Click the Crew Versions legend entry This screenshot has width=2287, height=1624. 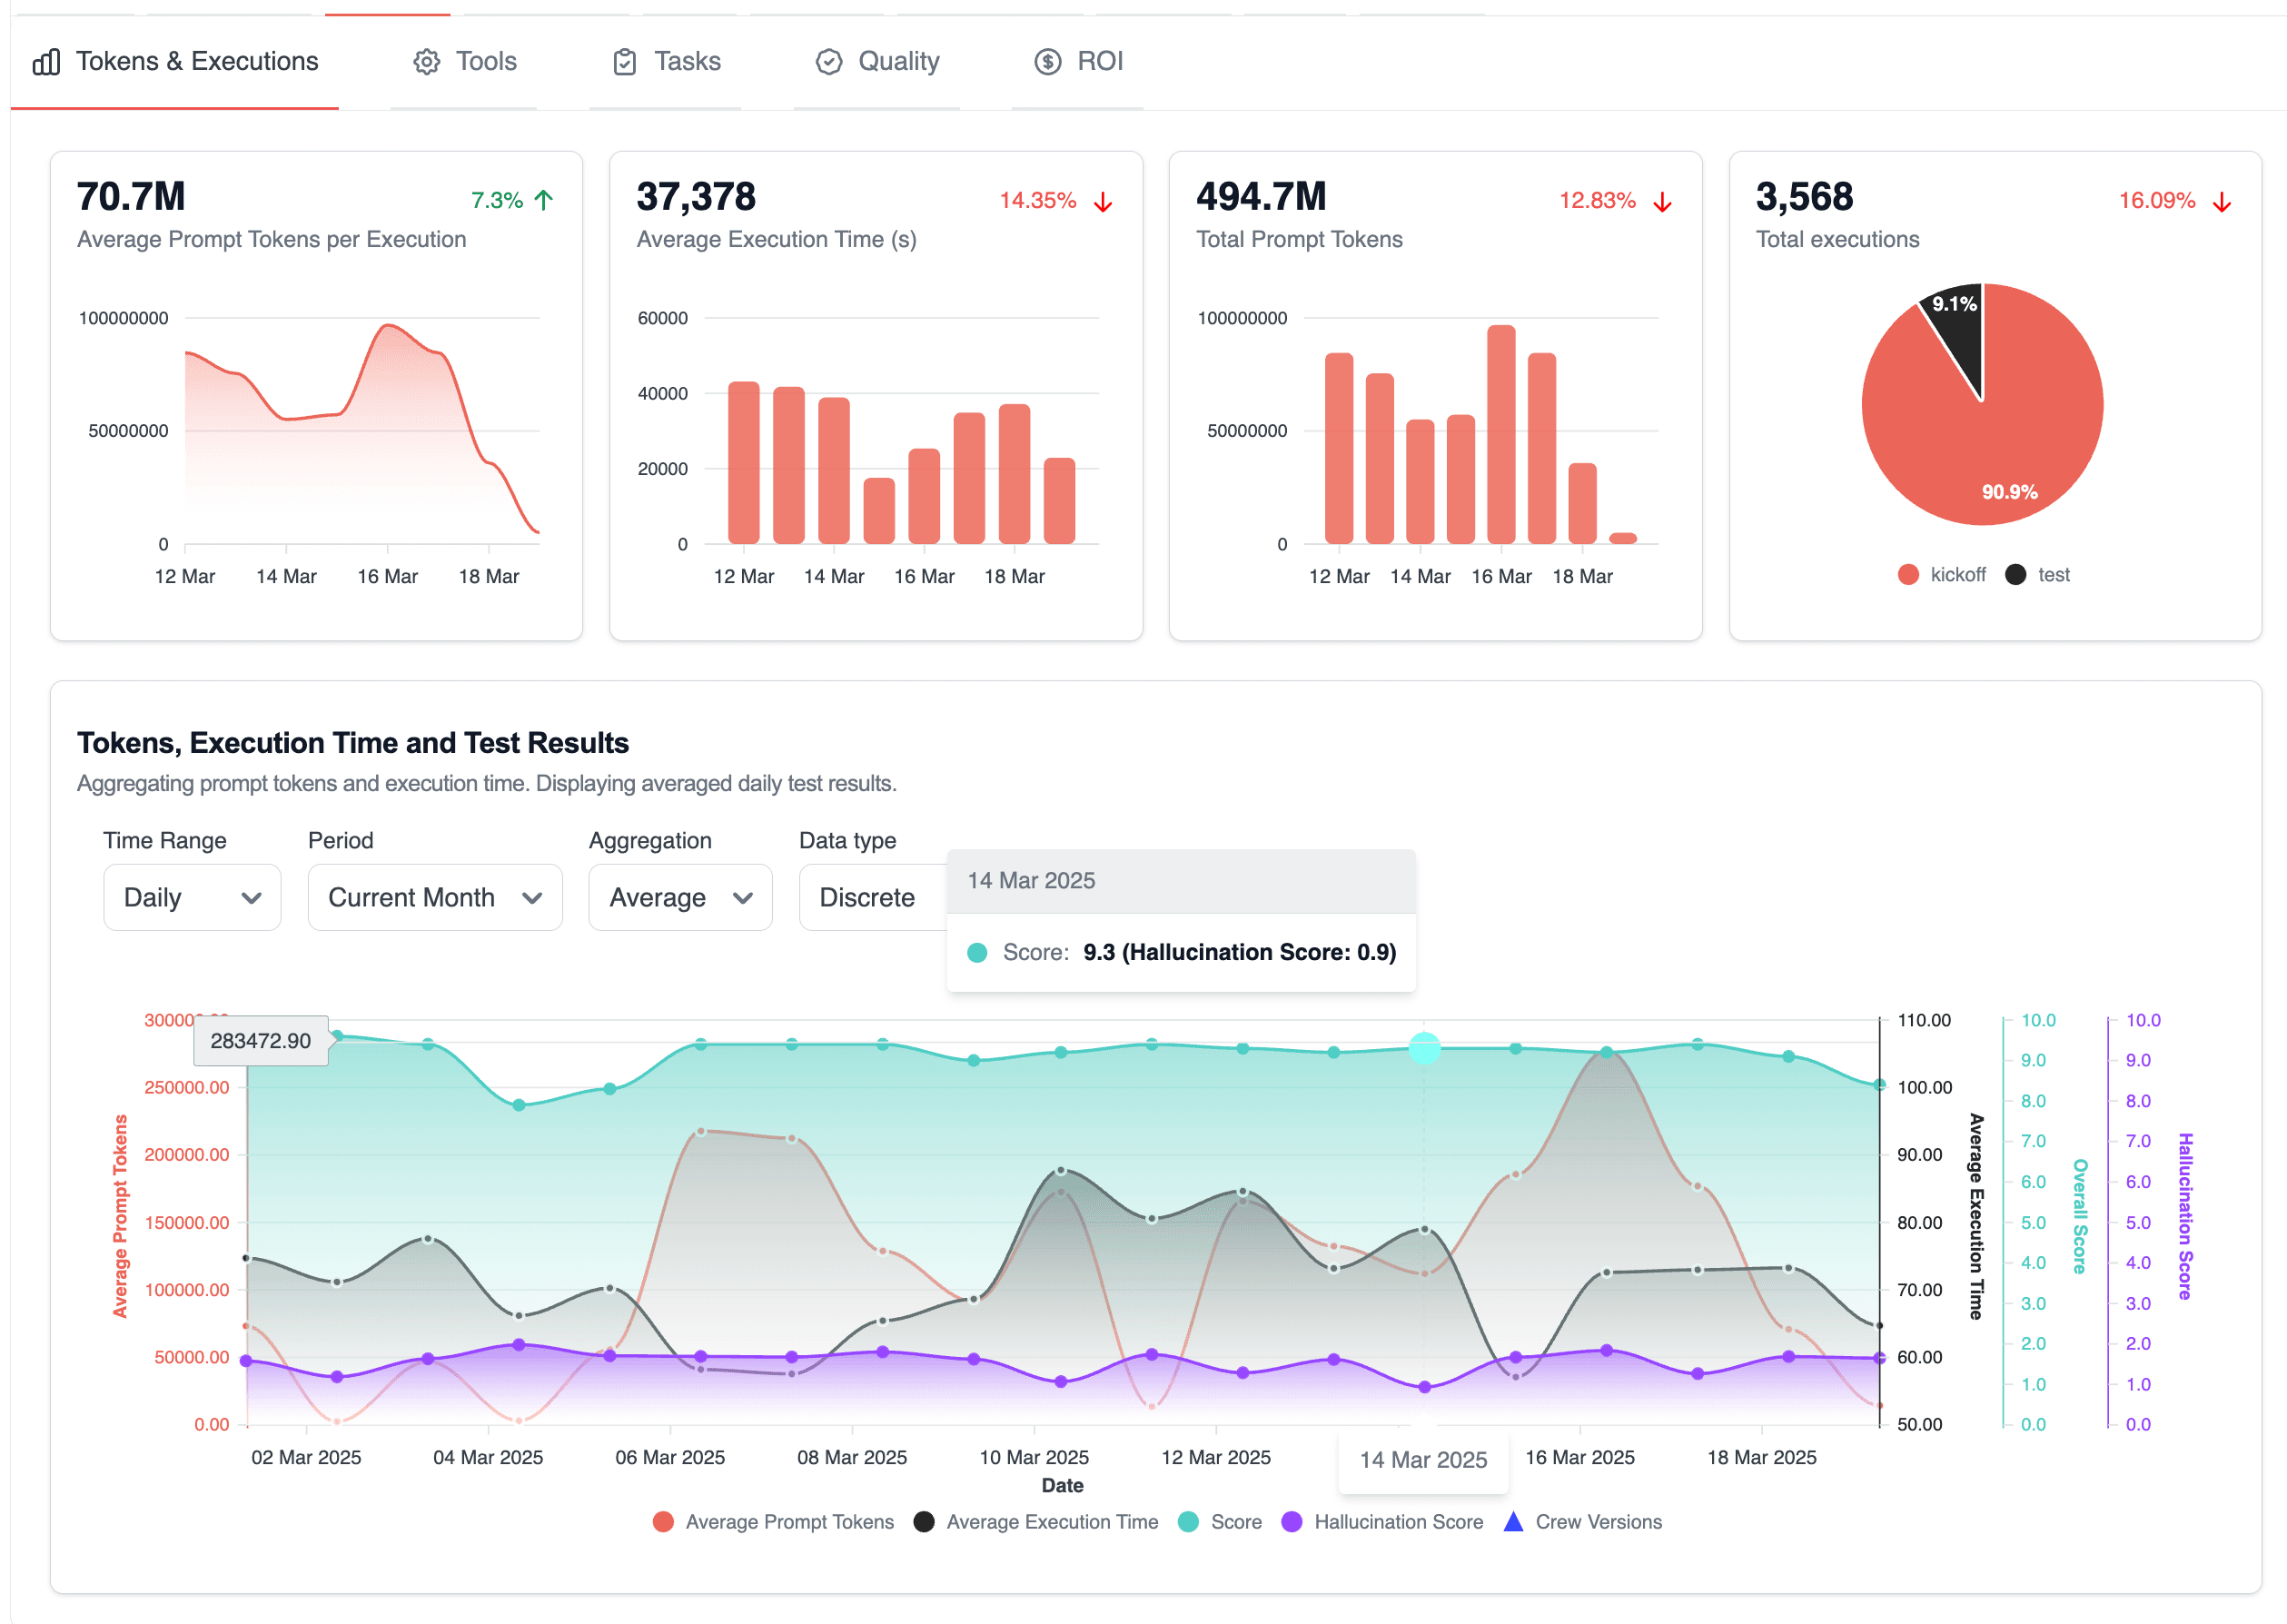(x=1583, y=1521)
